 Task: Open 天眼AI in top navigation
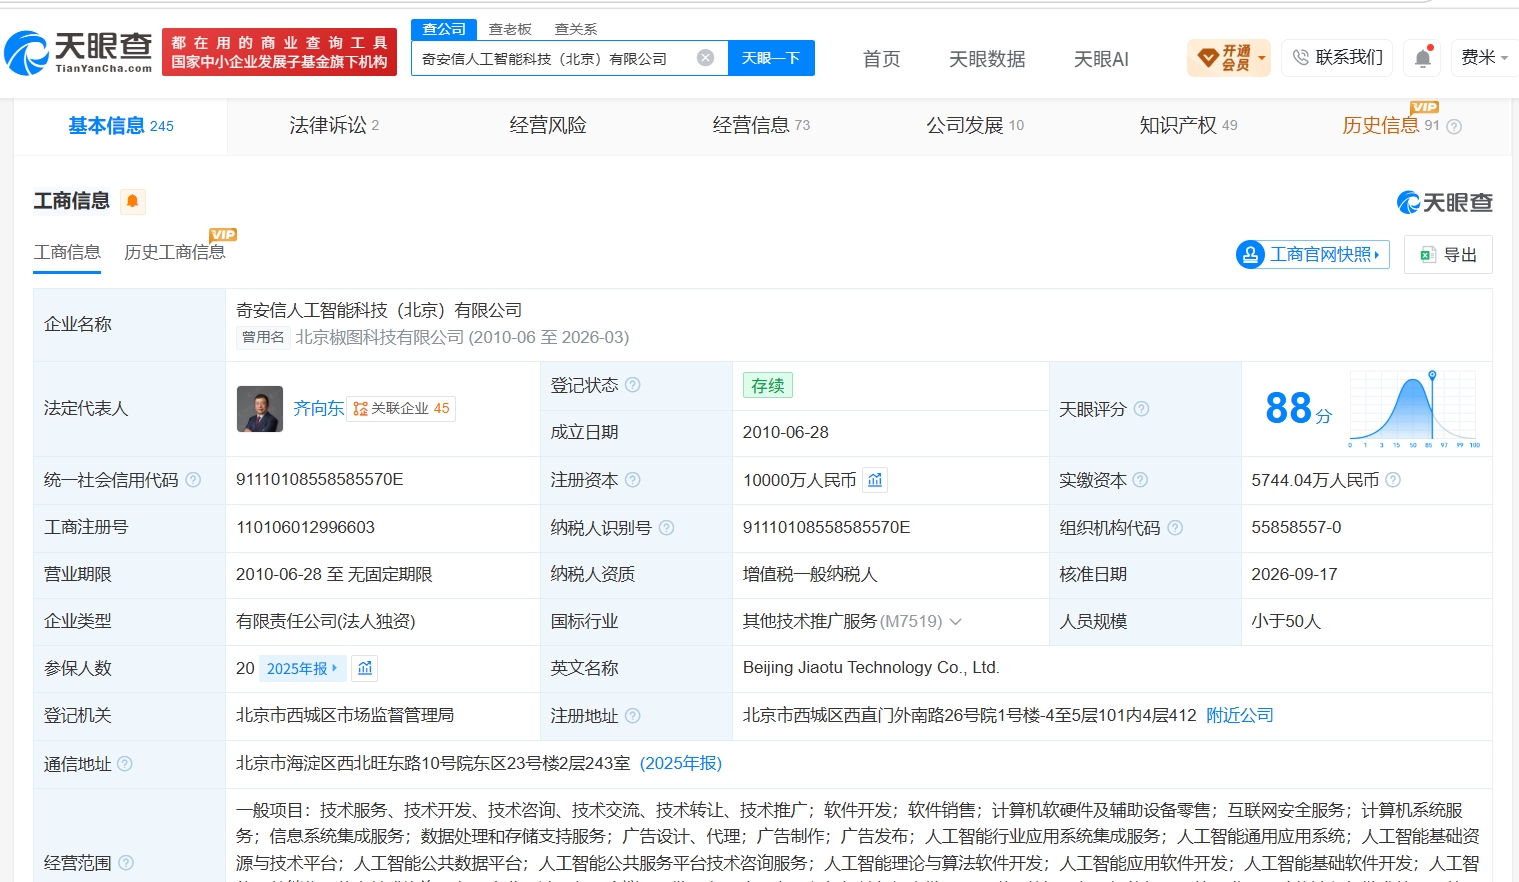click(x=1101, y=59)
